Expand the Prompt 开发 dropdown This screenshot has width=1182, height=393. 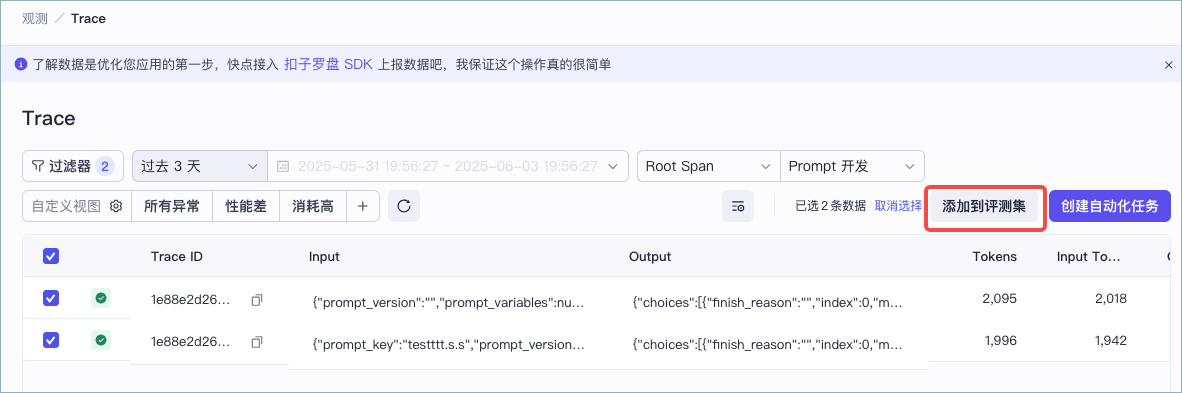coord(853,166)
